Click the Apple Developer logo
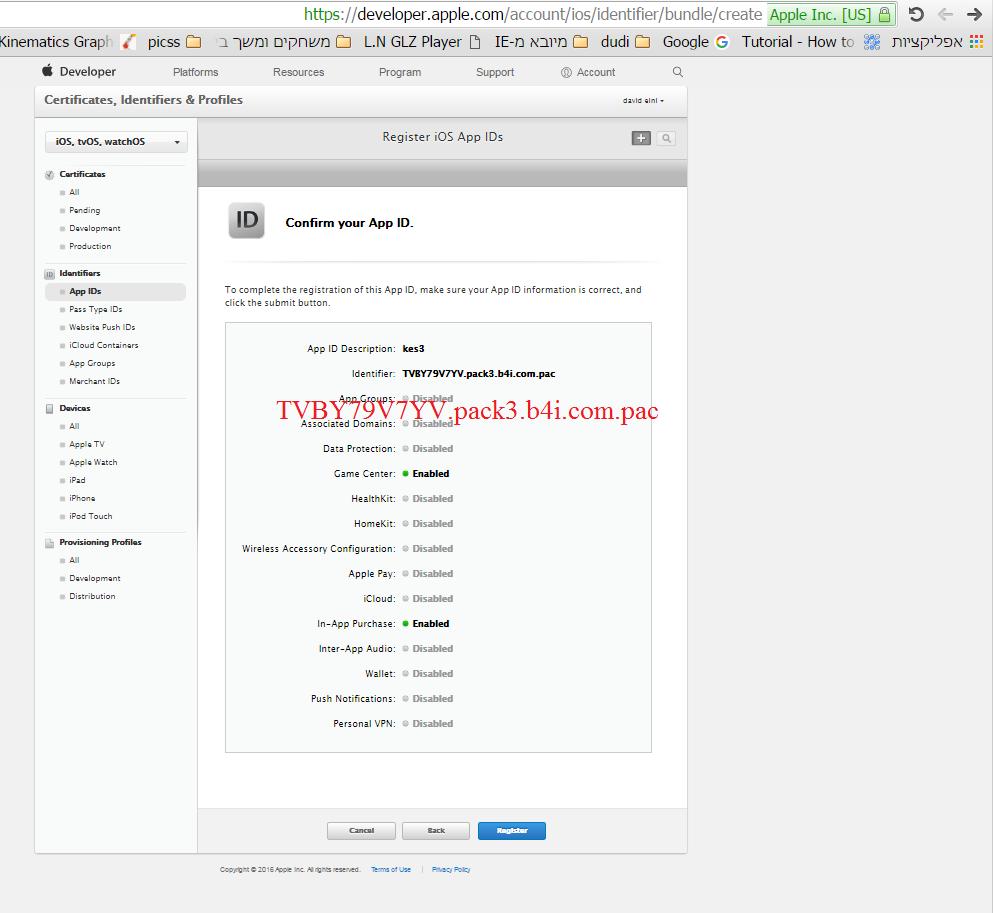Image resolution: width=993 pixels, height=913 pixels. click(79, 72)
